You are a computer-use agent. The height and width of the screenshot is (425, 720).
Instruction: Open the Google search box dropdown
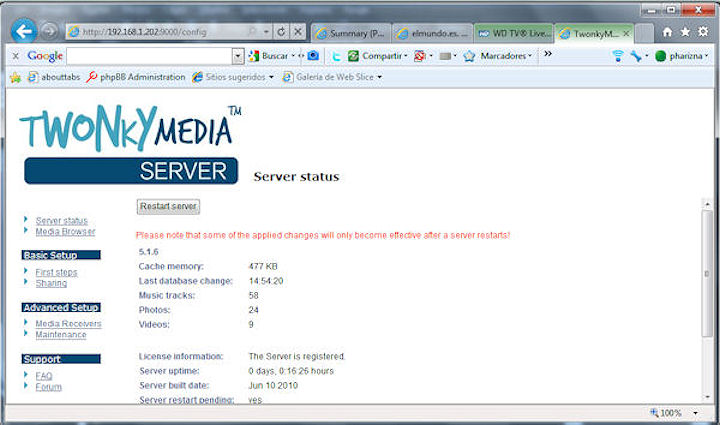coord(237,56)
